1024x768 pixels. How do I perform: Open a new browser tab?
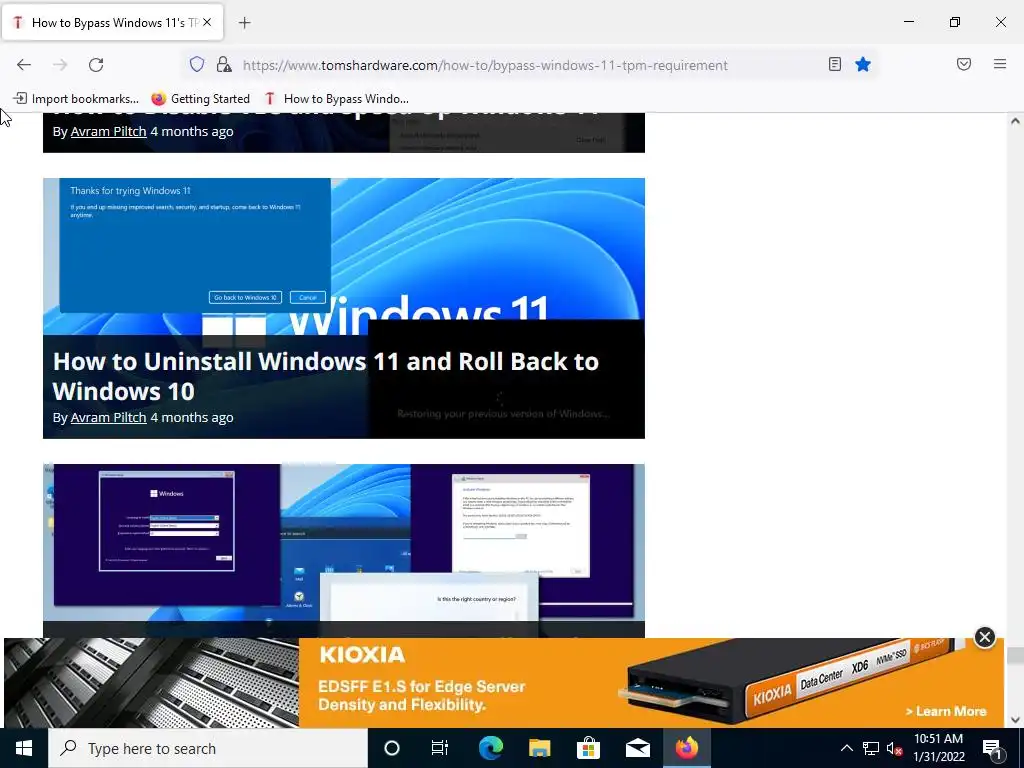pyautogui.click(x=244, y=23)
